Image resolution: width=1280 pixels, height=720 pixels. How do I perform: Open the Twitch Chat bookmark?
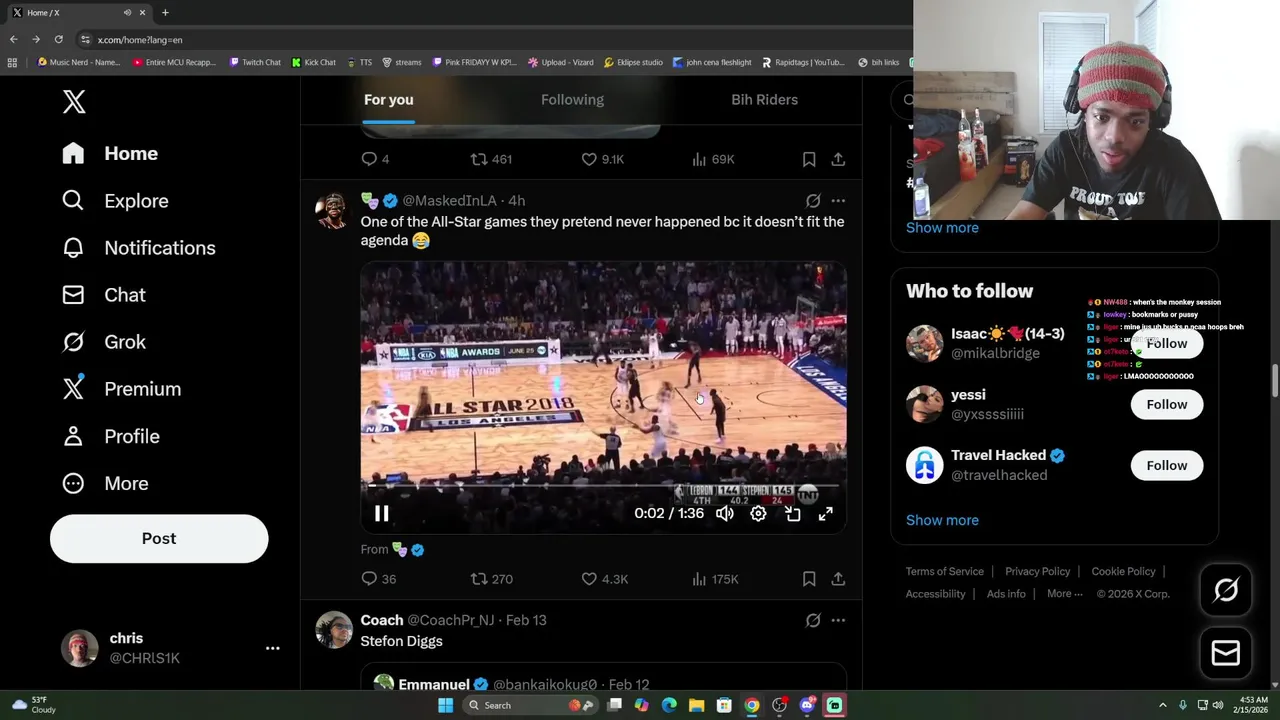255,62
